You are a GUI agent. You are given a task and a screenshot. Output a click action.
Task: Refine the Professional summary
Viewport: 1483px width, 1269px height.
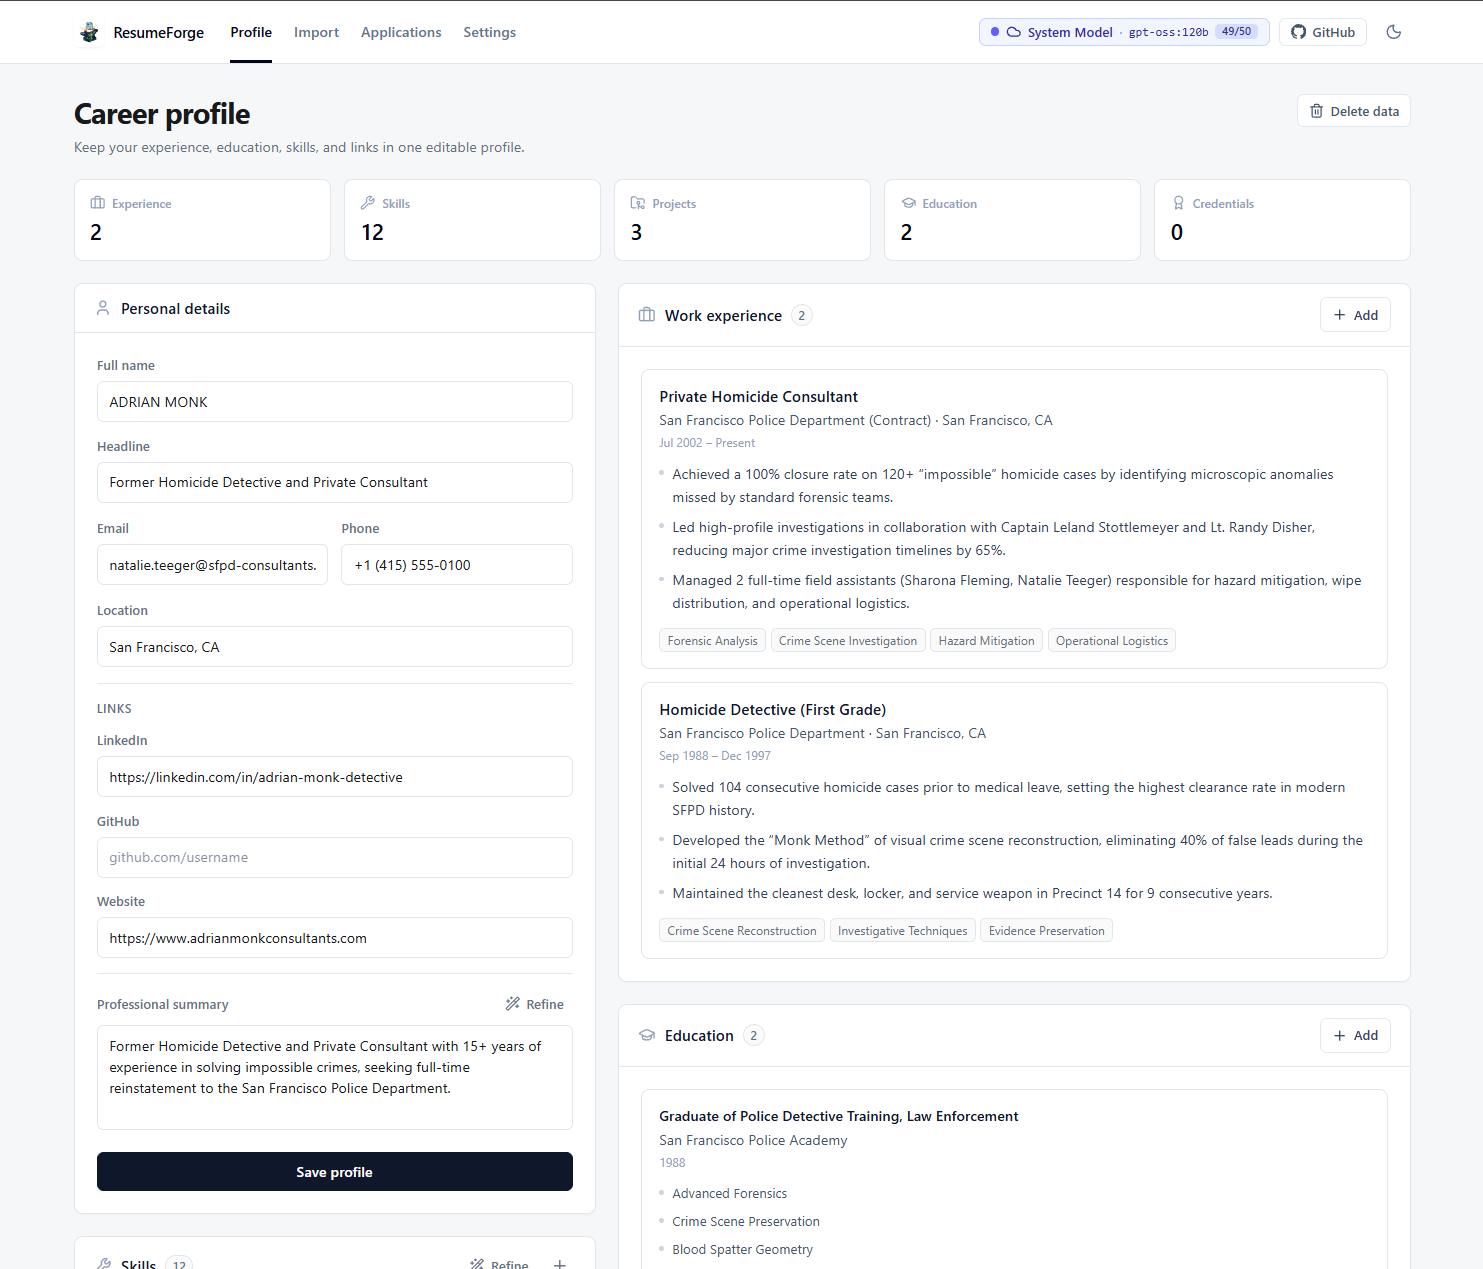pos(535,1004)
